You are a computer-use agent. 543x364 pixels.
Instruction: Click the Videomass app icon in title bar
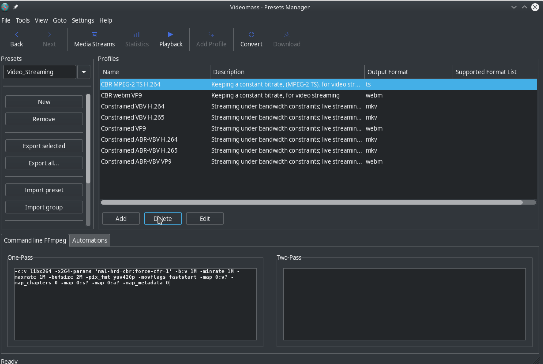pyautogui.click(x=5, y=7)
